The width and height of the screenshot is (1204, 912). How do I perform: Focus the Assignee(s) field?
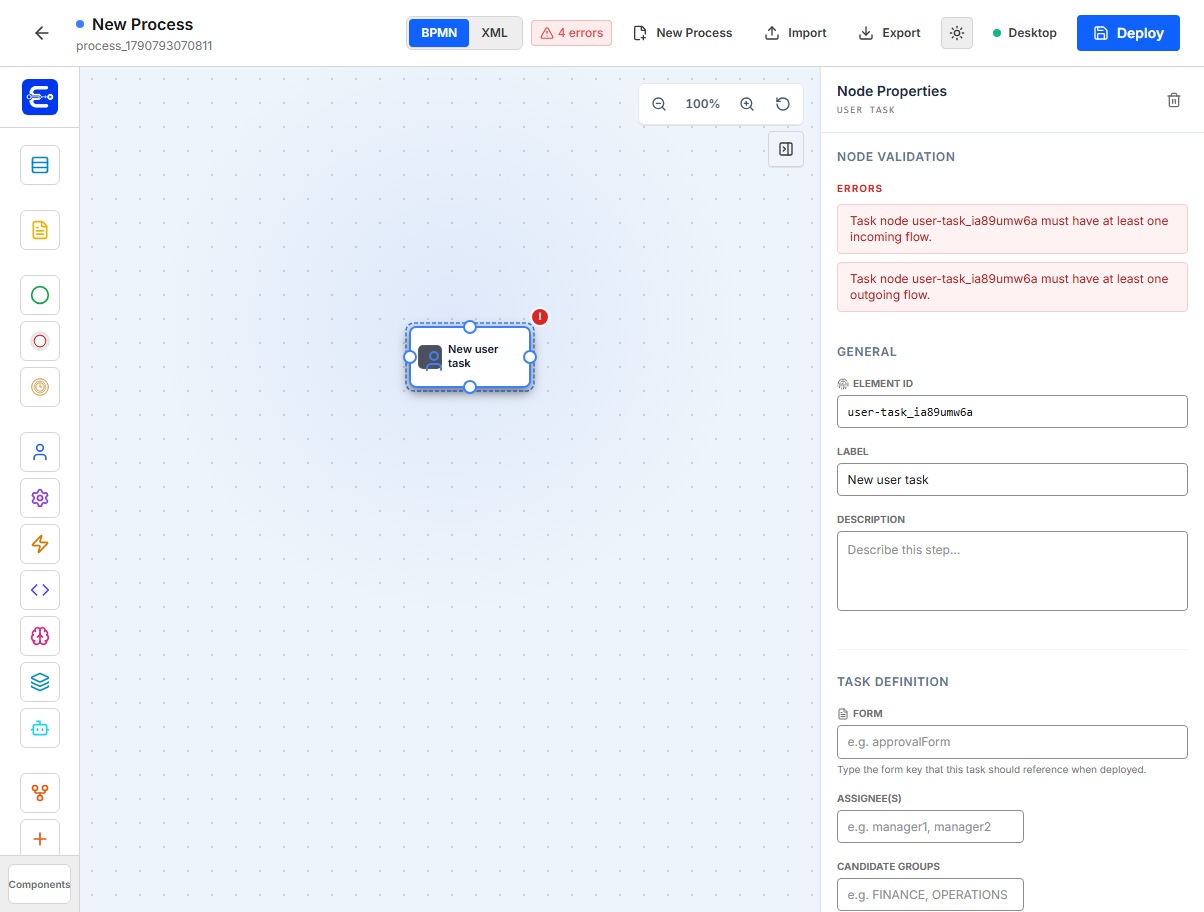click(x=930, y=827)
